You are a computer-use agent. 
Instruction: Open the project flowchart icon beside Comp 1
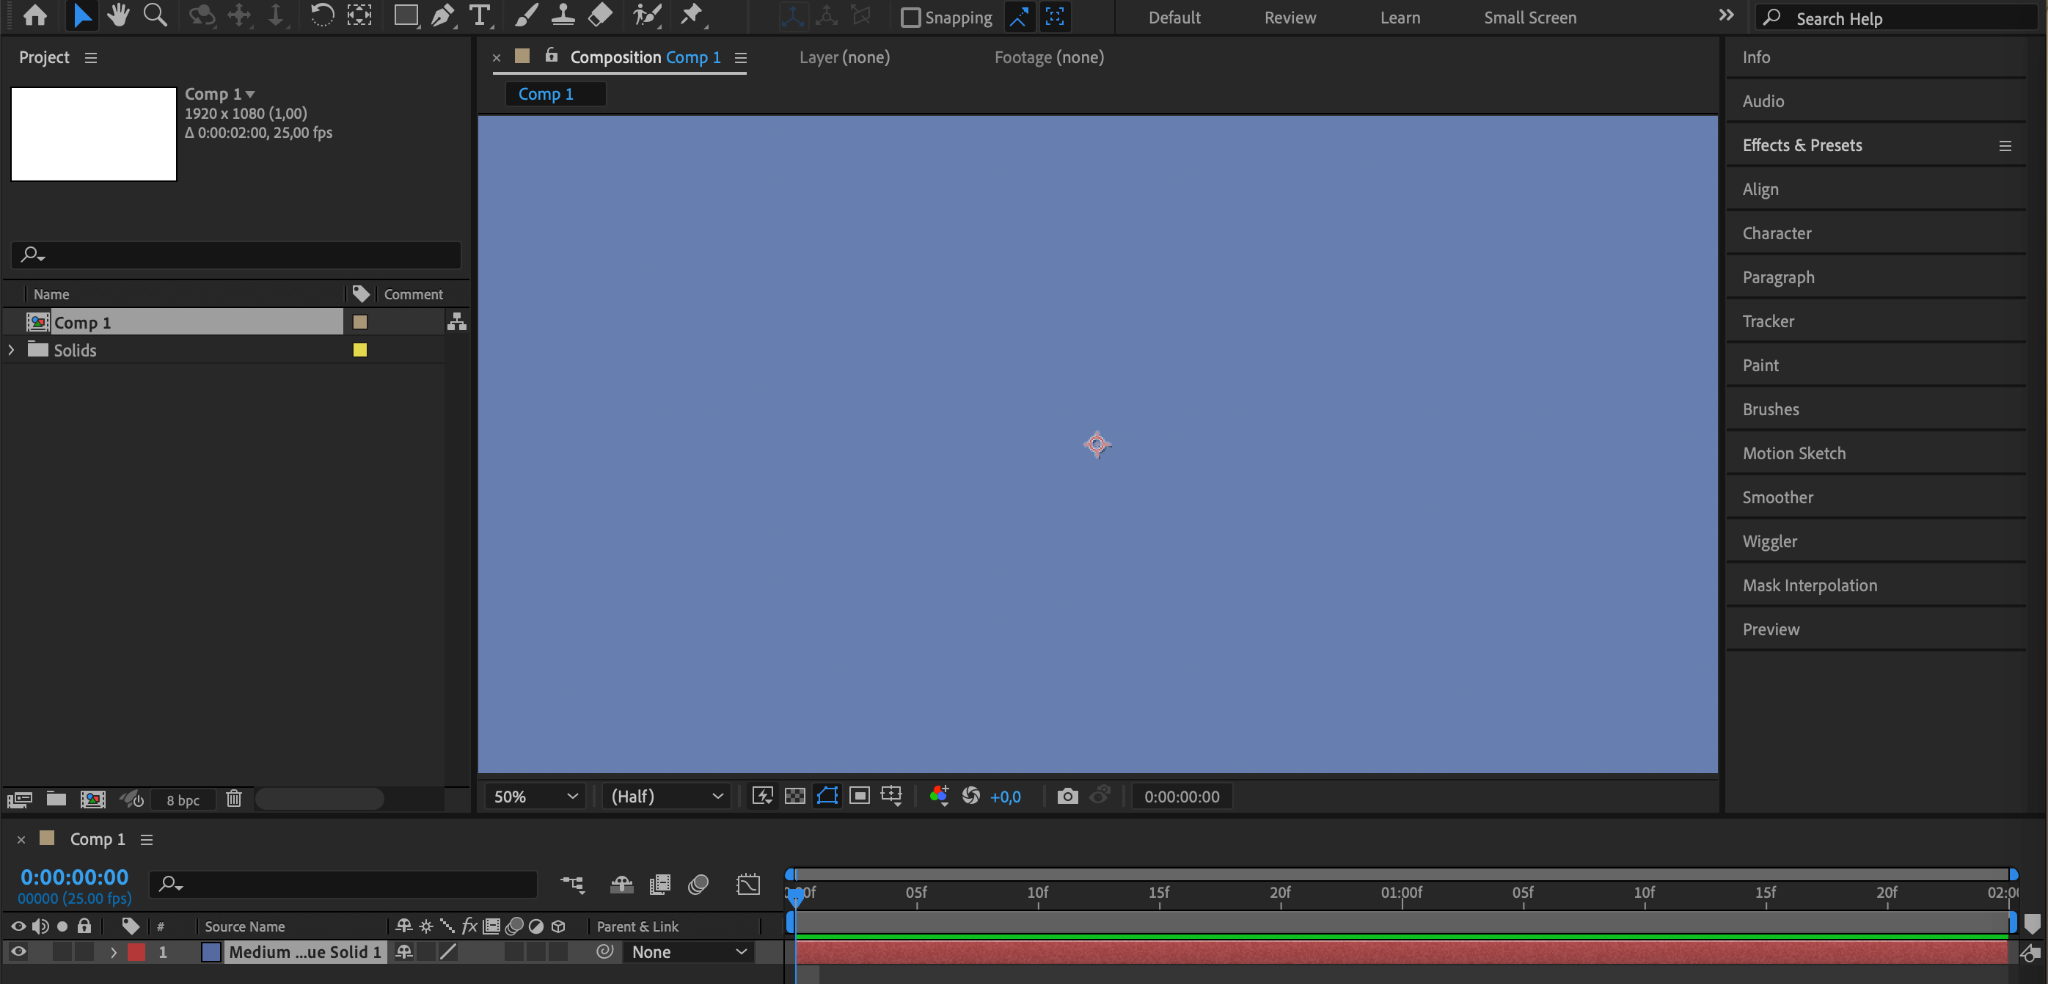click(x=457, y=322)
